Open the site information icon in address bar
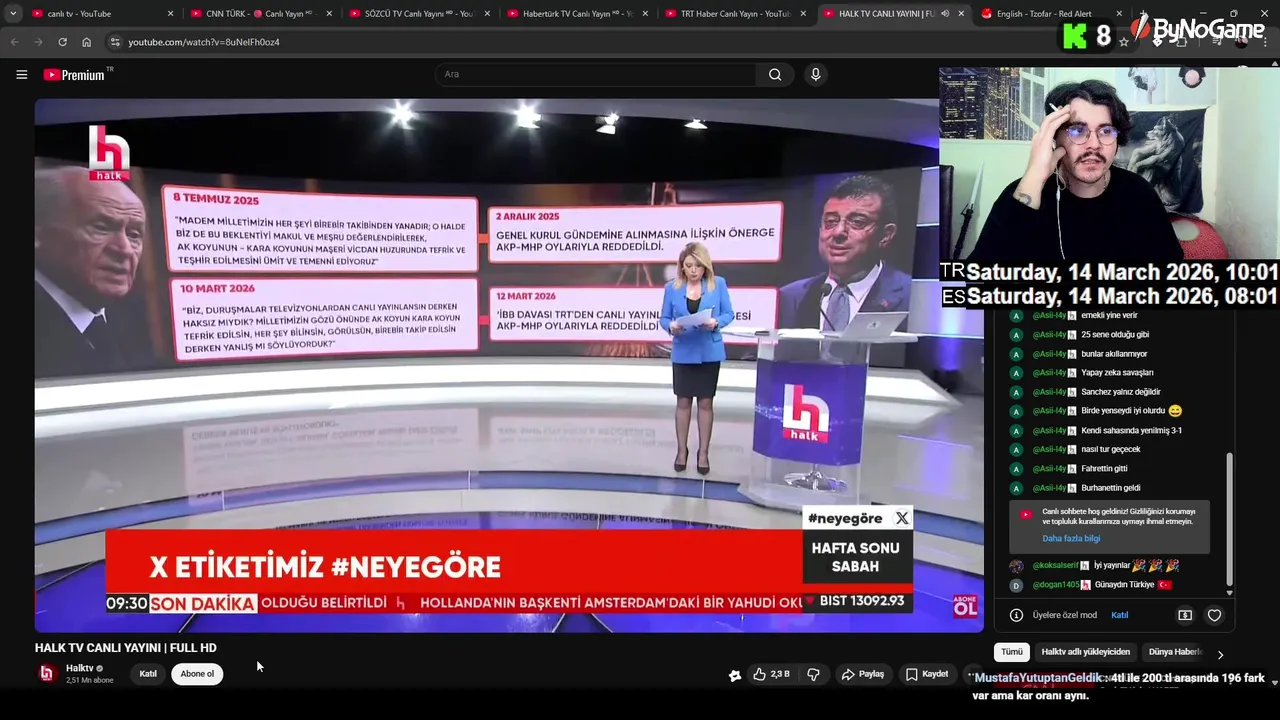 pyautogui.click(x=115, y=42)
